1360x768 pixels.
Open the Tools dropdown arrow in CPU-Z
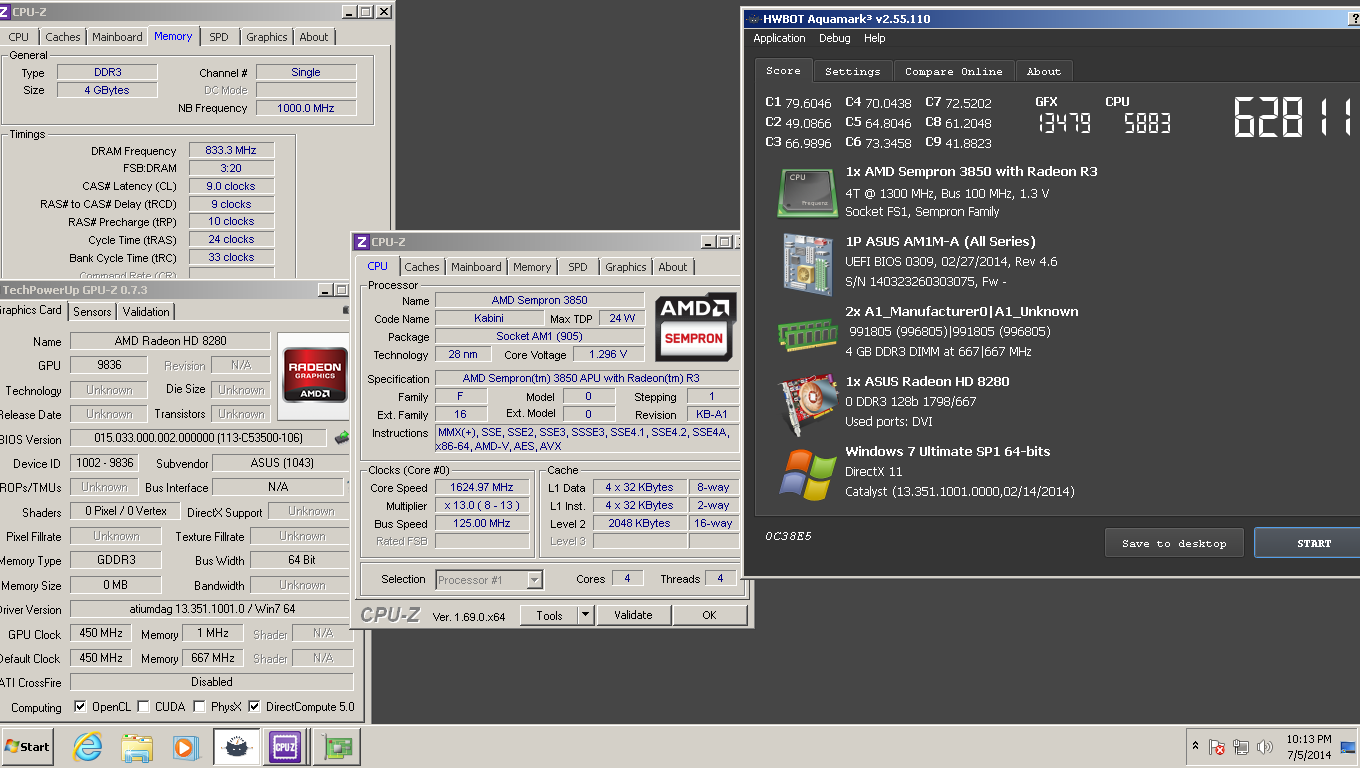click(x=585, y=615)
